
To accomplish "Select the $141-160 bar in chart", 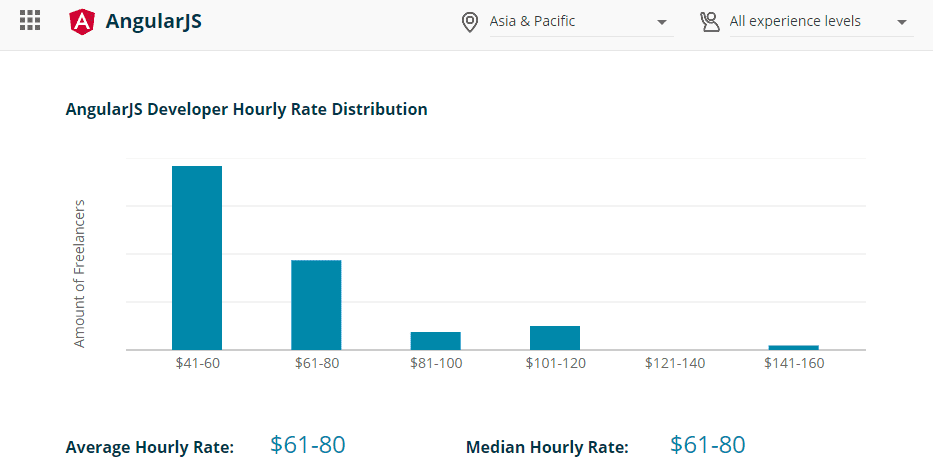I will (x=794, y=348).
